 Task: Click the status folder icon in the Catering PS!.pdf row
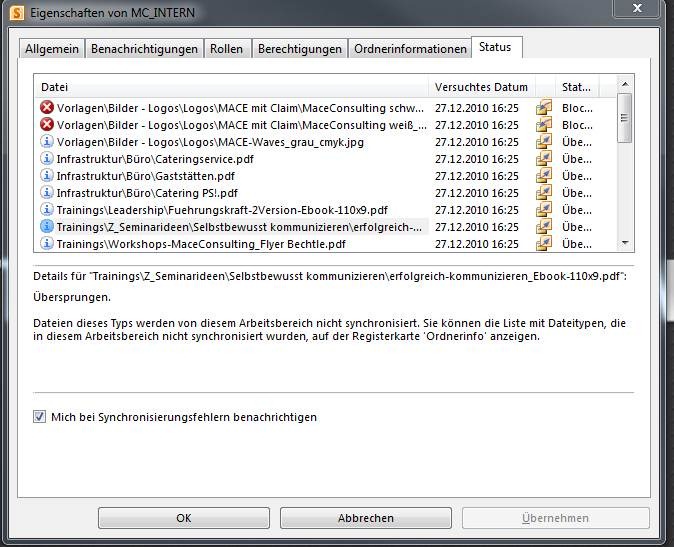tap(544, 193)
